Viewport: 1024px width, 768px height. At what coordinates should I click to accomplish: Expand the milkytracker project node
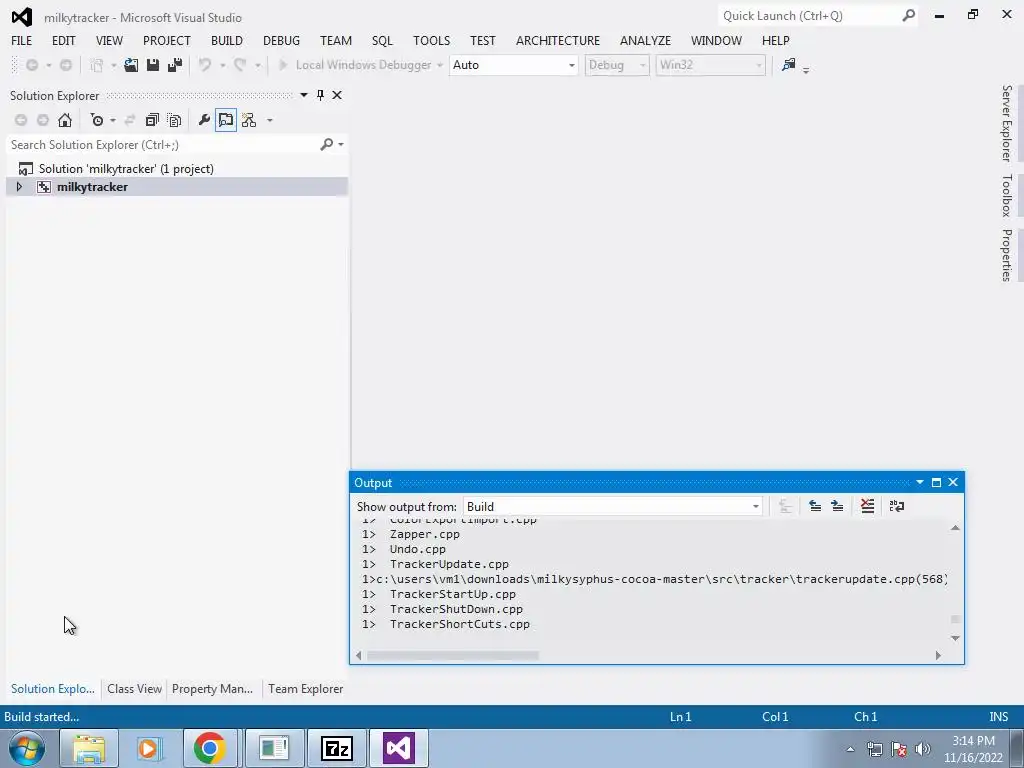click(19, 187)
